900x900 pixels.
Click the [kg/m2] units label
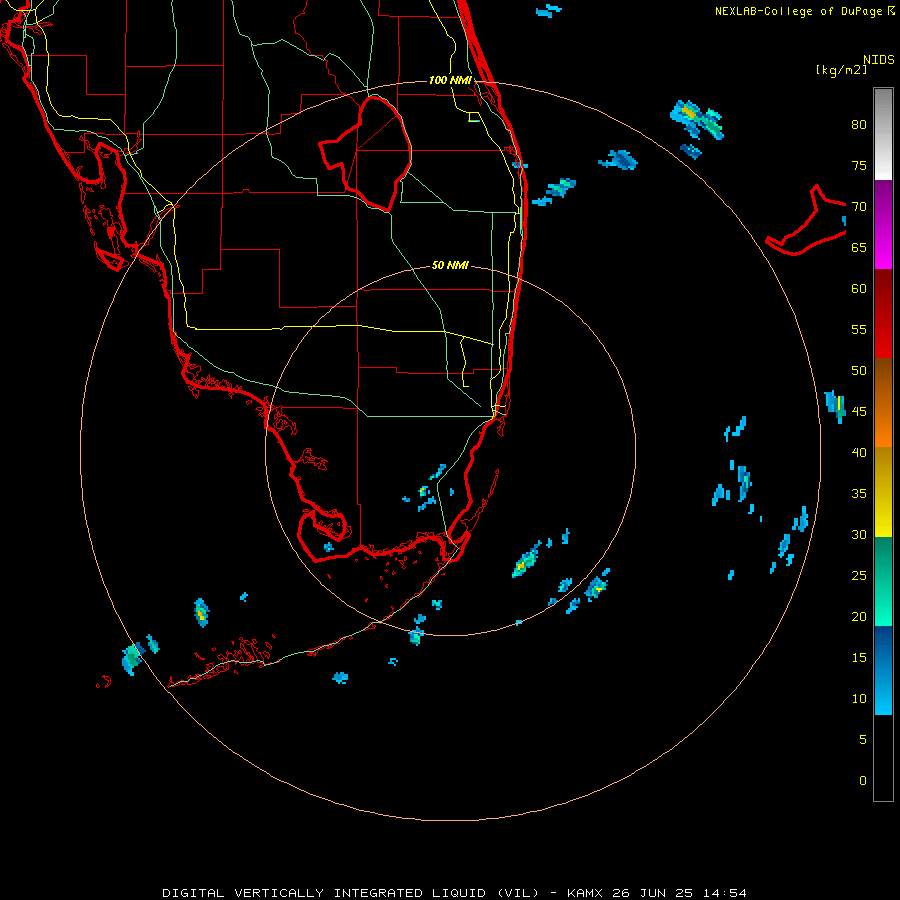pyautogui.click(x=841, y=70)
